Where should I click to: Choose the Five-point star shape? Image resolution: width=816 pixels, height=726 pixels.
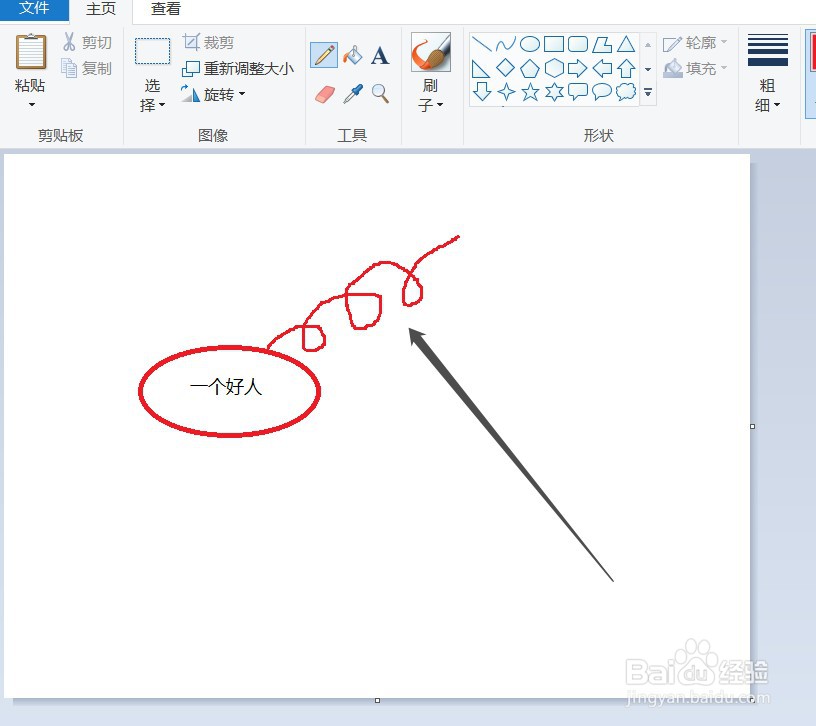(530, 92)
